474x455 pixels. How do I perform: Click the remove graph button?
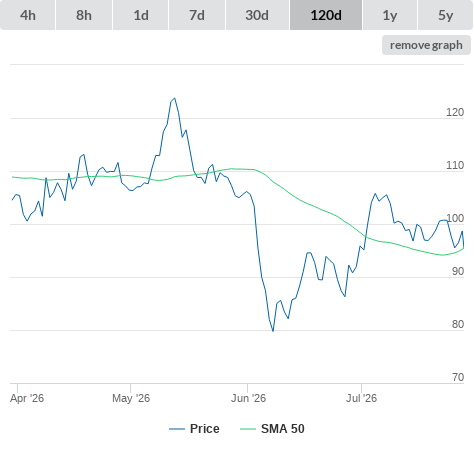pyautogui.click(x=426, y=45)
